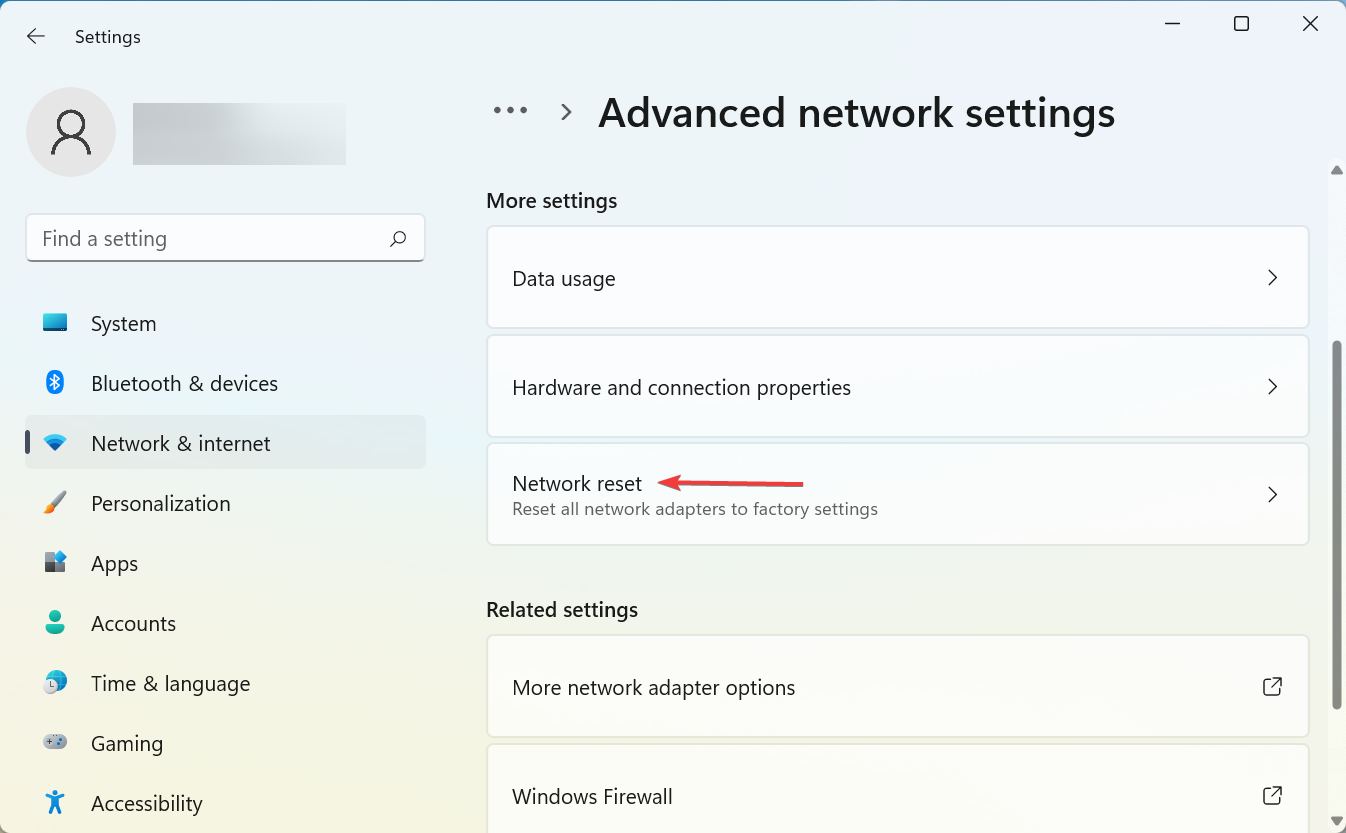Click the back arrow in Settings header
The height and width of the screenshot is (833, 1346).
(36, 37)
